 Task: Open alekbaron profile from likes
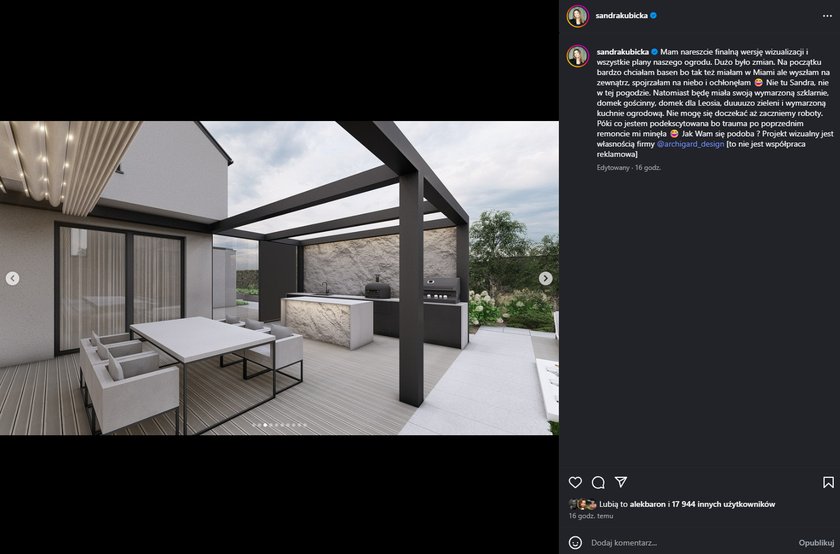(x=648, y=504)
